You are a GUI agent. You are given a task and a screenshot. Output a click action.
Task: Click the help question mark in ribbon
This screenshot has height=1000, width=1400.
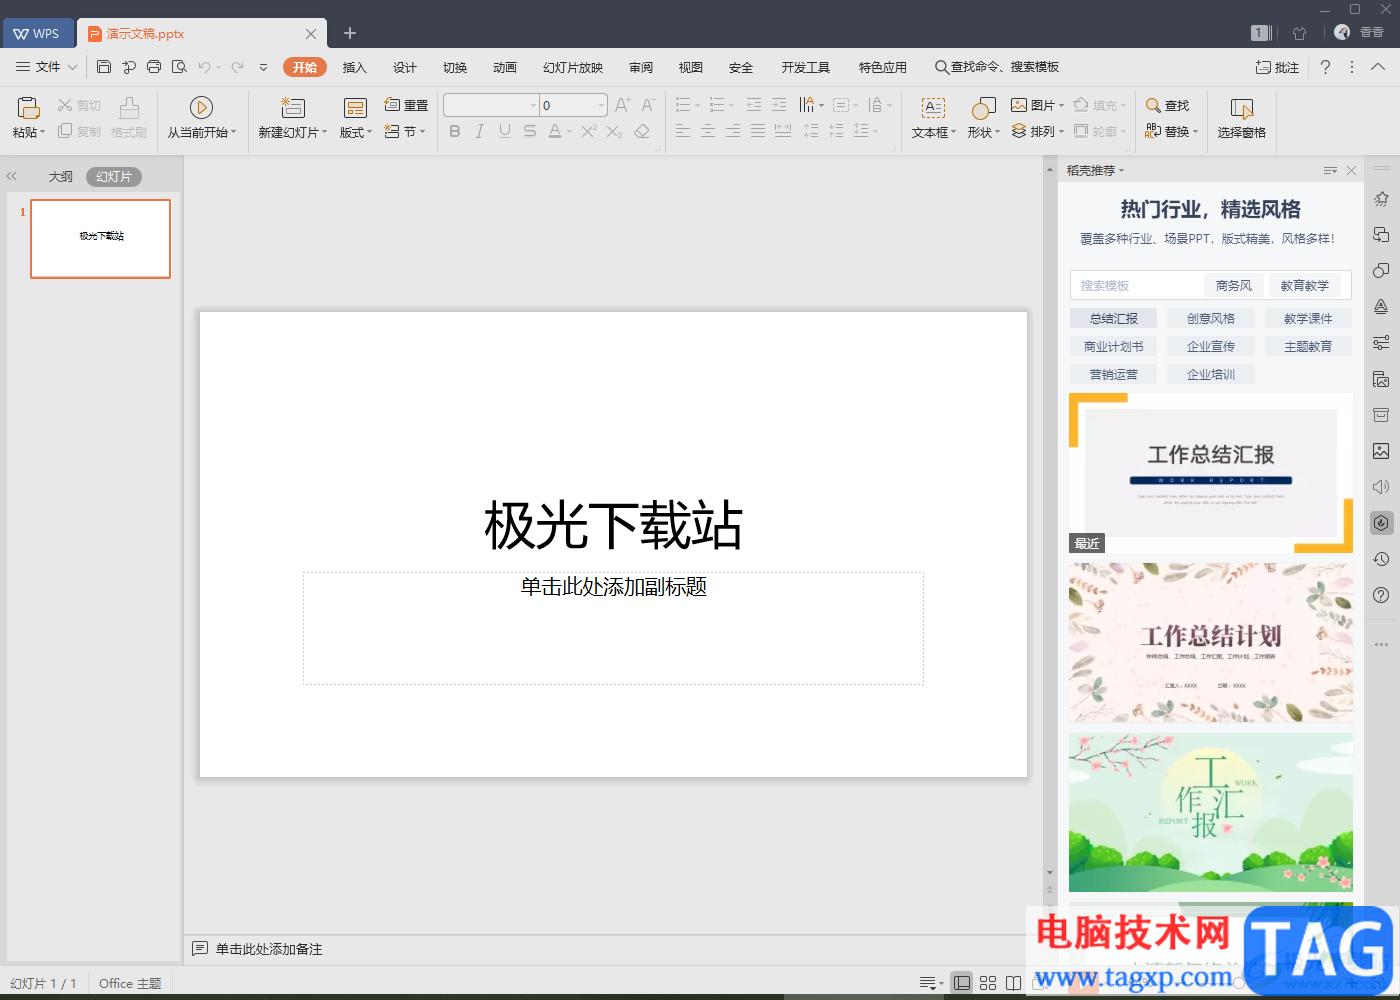tap(1325, 67)
